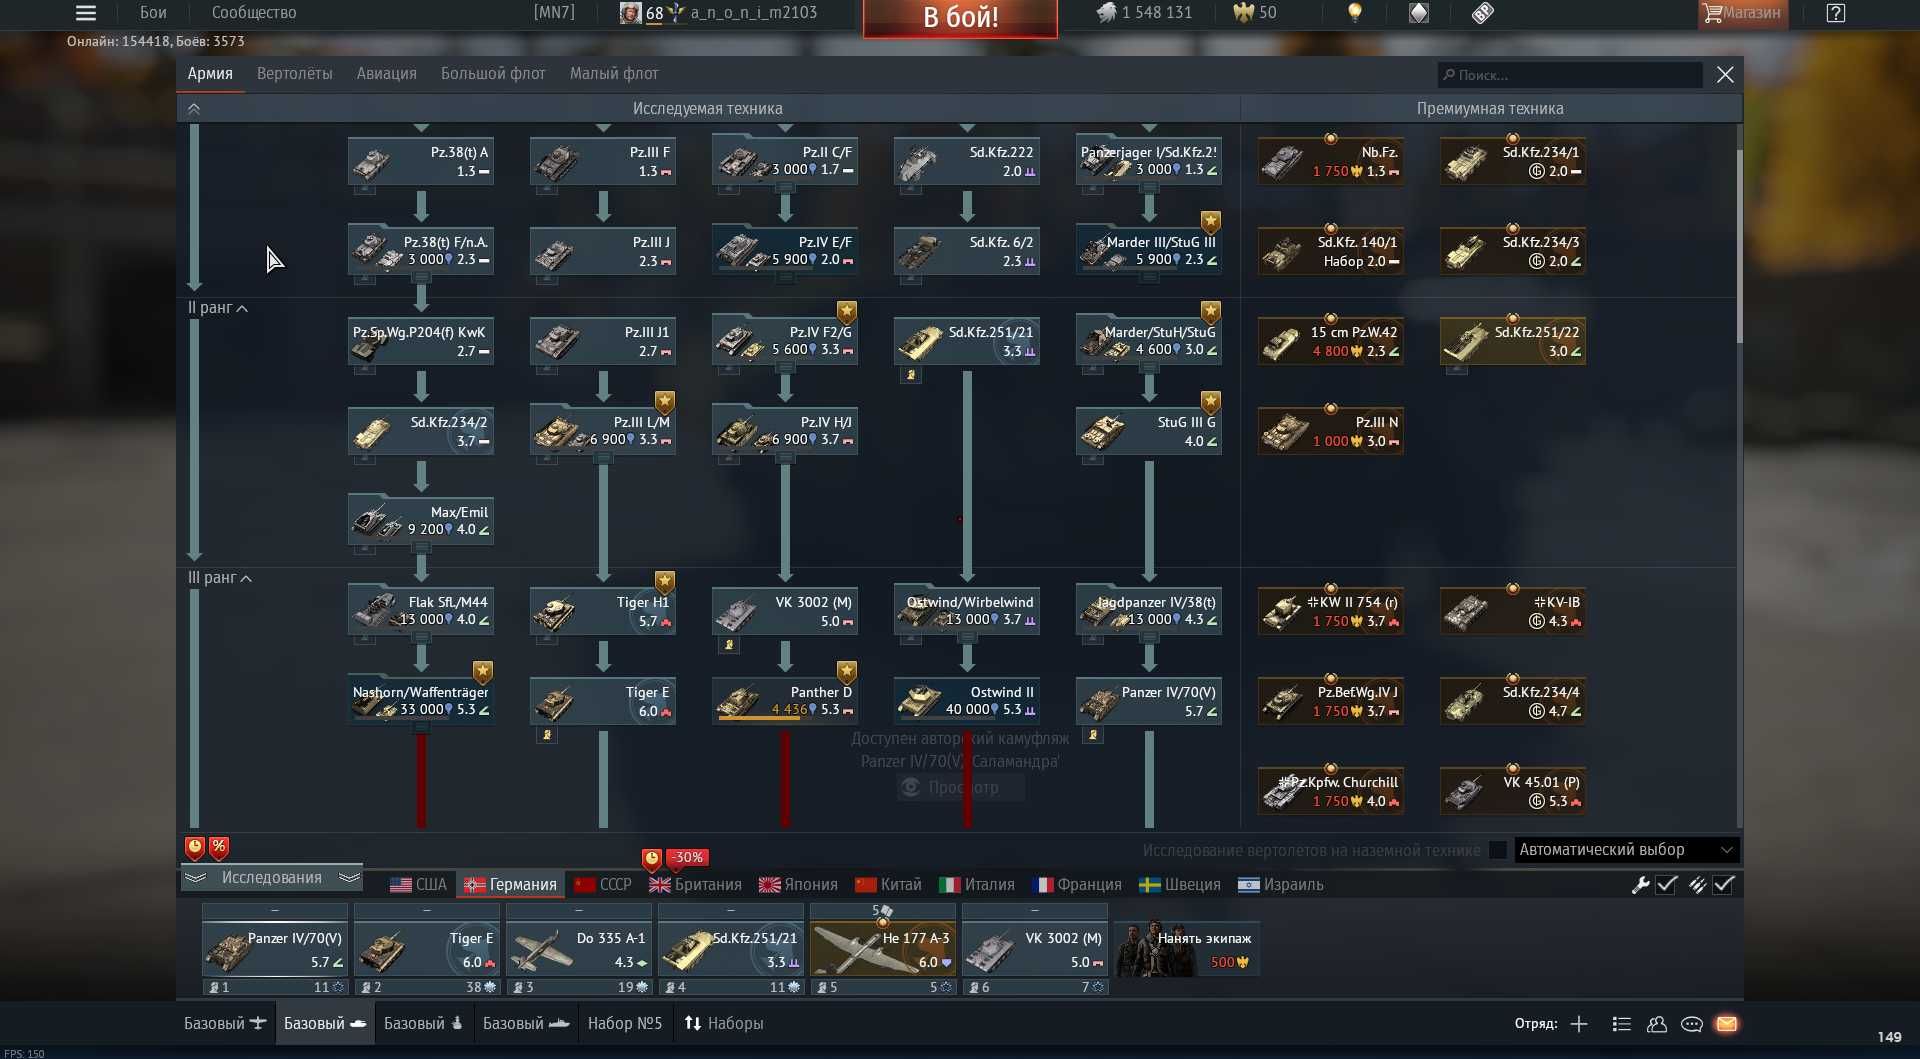This screenshot has height=1059, width=1920.
Task: Open the Автоматический выбор dropdown
Action: [1627, 850]
